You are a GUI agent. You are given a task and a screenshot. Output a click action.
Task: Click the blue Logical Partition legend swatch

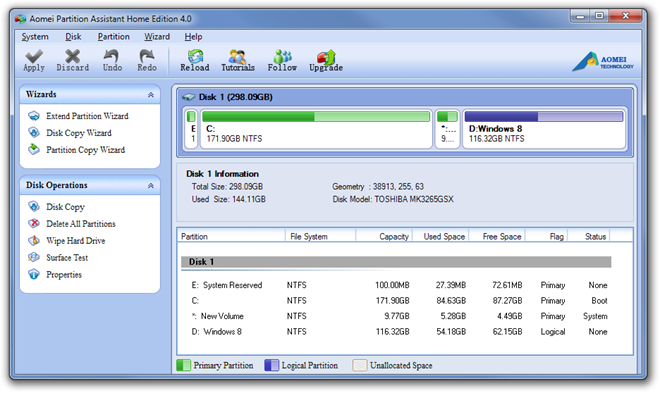pos(271,365)
